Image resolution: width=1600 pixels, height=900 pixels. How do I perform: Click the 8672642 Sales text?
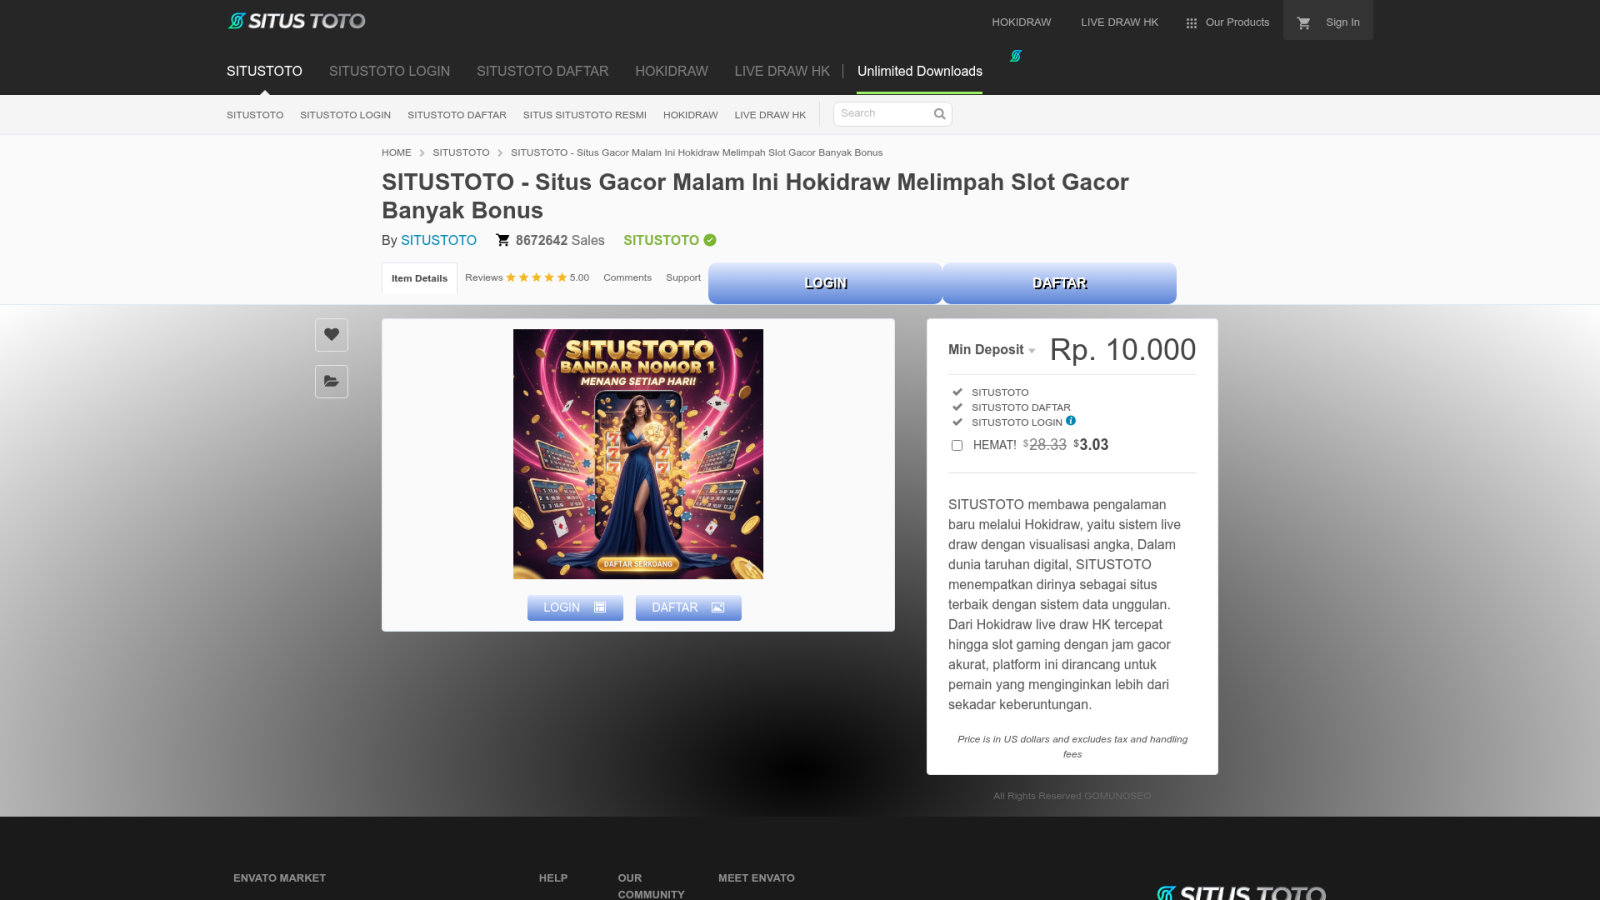(x=560, y=240)
